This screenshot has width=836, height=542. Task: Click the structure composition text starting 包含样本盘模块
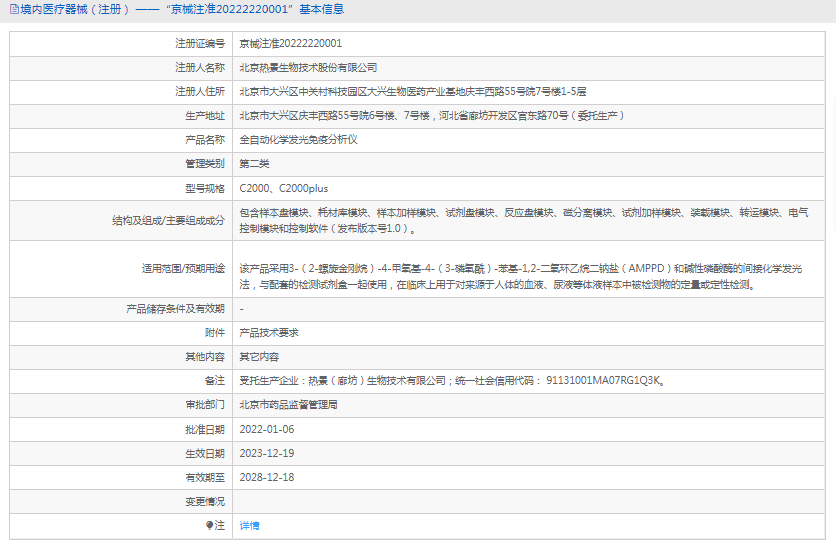524,221
